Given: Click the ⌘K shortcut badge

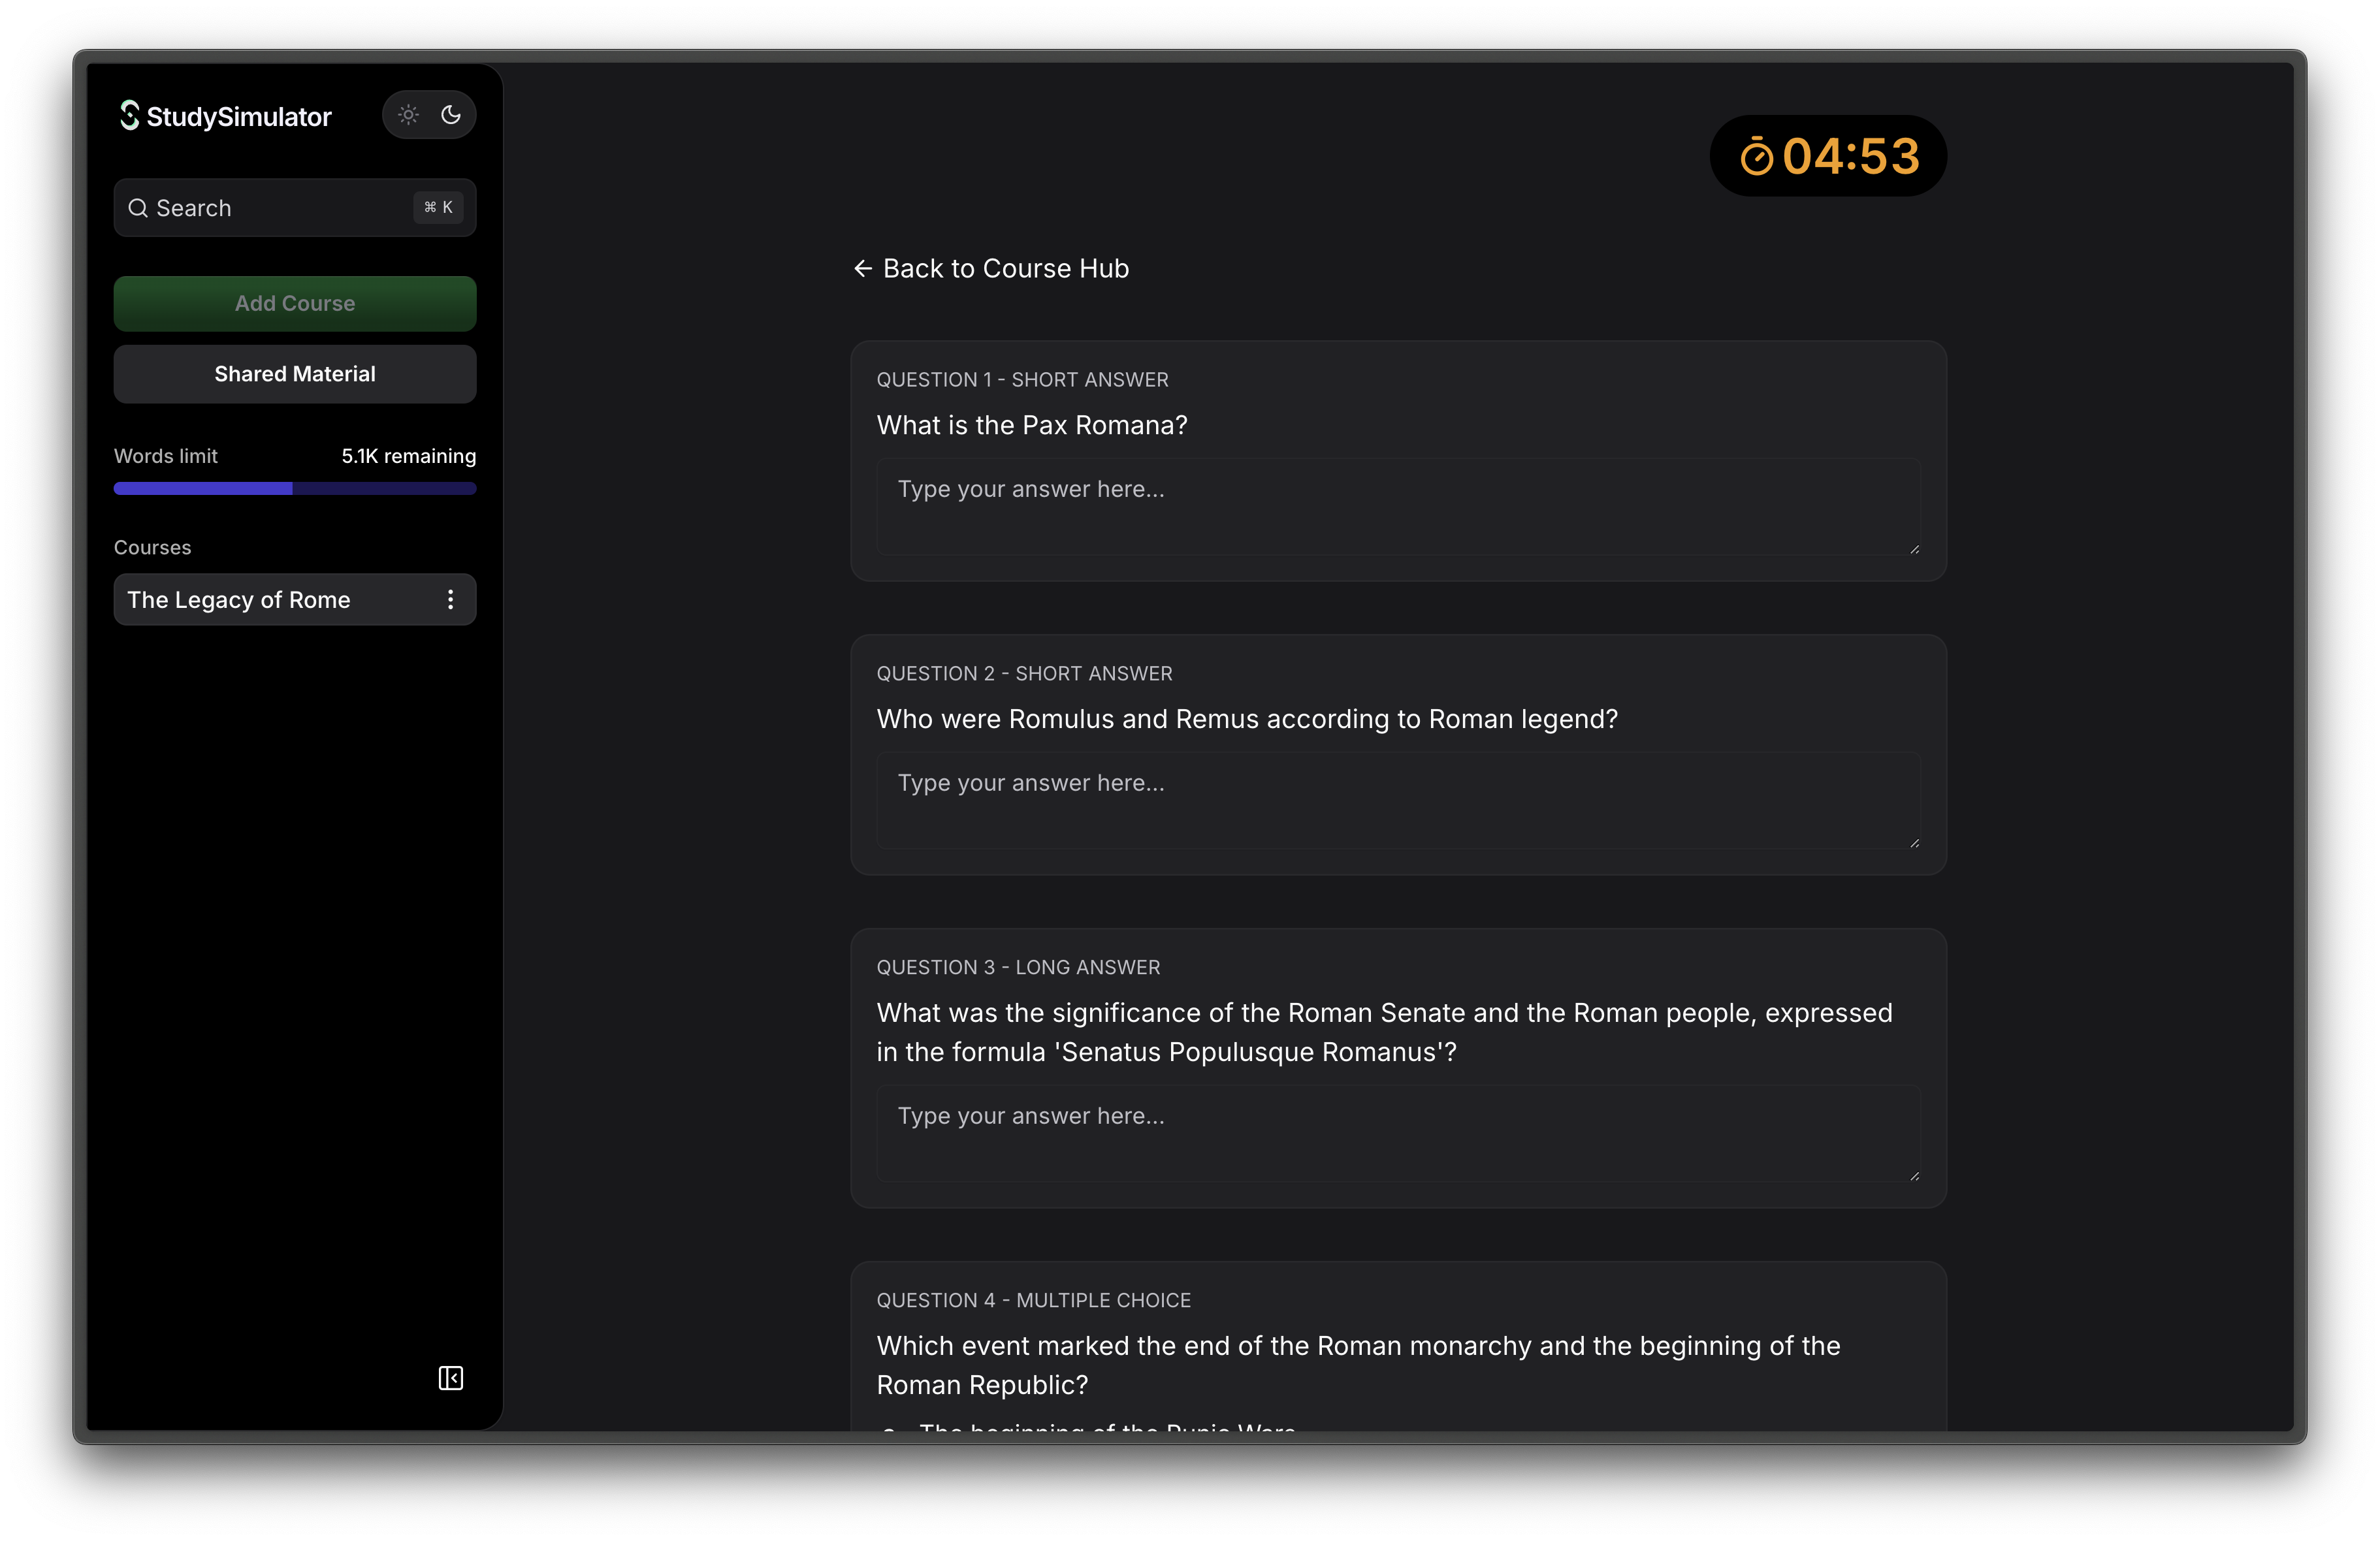Looking at the screenshot, I should [438, 207].
